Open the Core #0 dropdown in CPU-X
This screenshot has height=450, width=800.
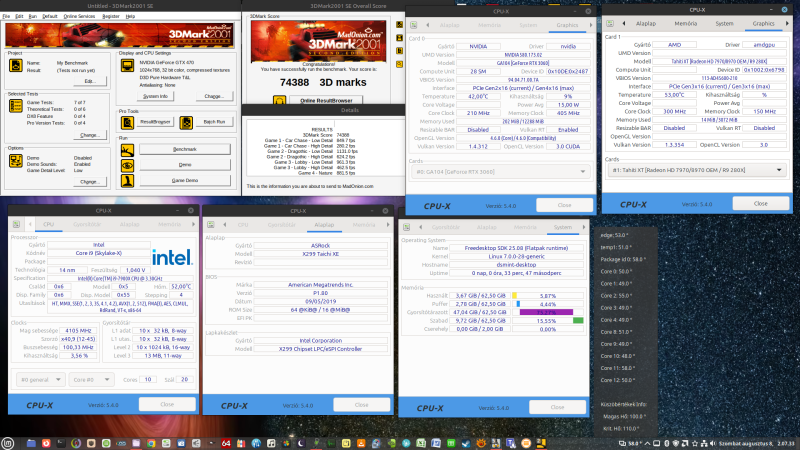coord(91,380)
